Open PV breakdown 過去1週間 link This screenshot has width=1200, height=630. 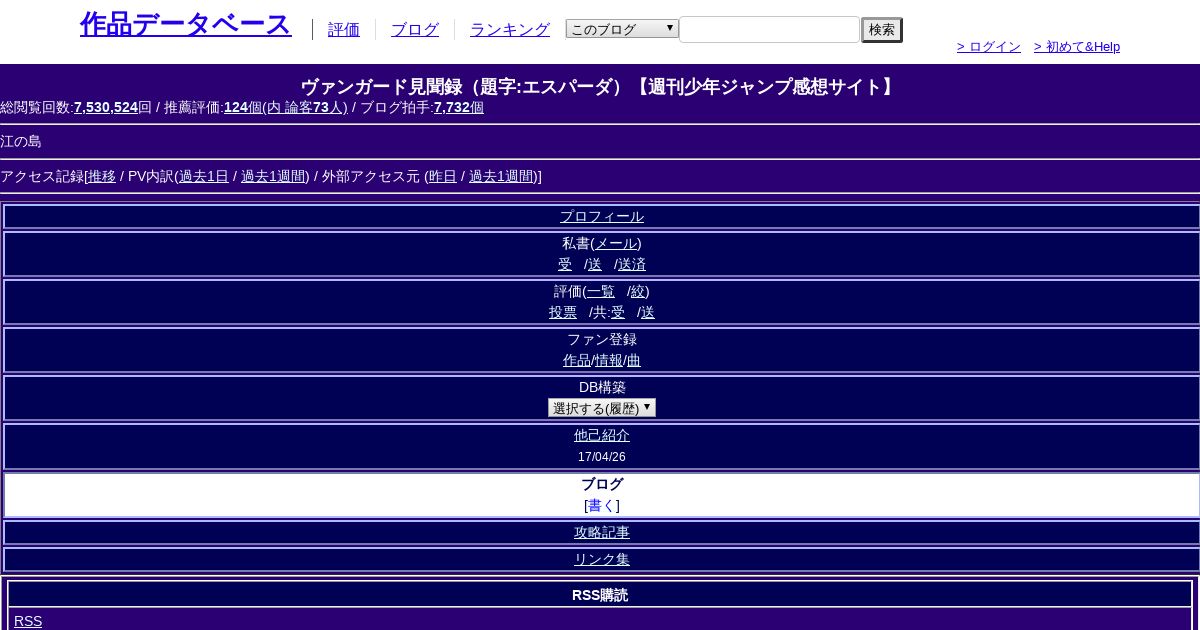273,176
